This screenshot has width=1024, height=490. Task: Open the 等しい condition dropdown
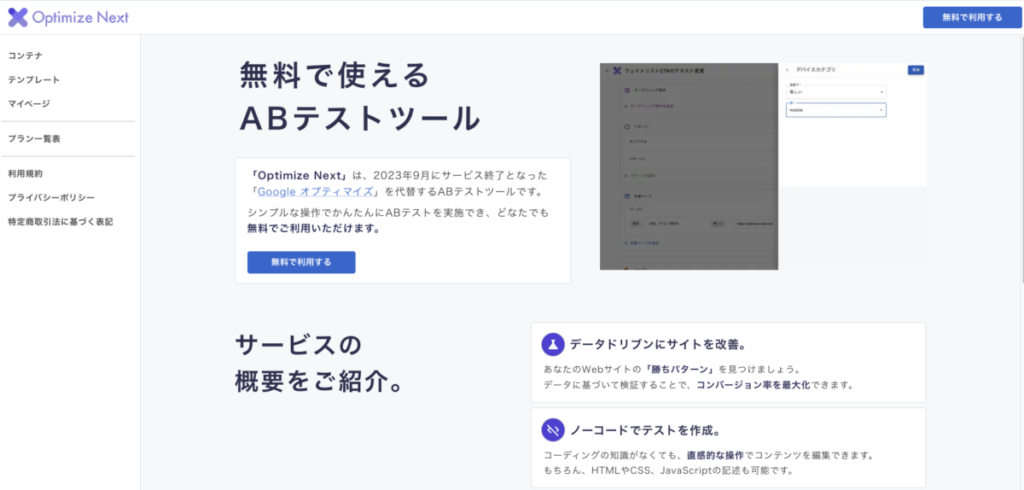[x=835, y=91]
